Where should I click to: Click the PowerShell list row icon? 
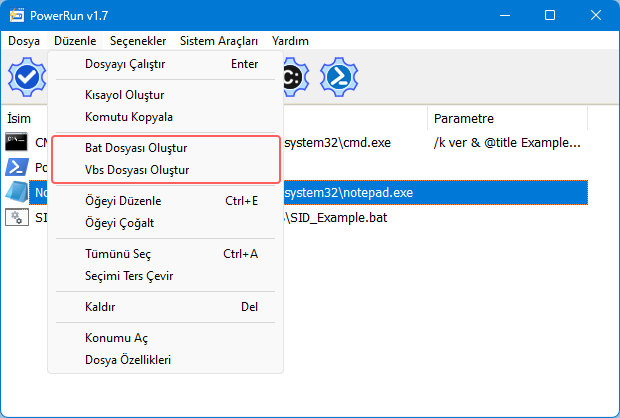pyautogui.click(x=17, y=167)
